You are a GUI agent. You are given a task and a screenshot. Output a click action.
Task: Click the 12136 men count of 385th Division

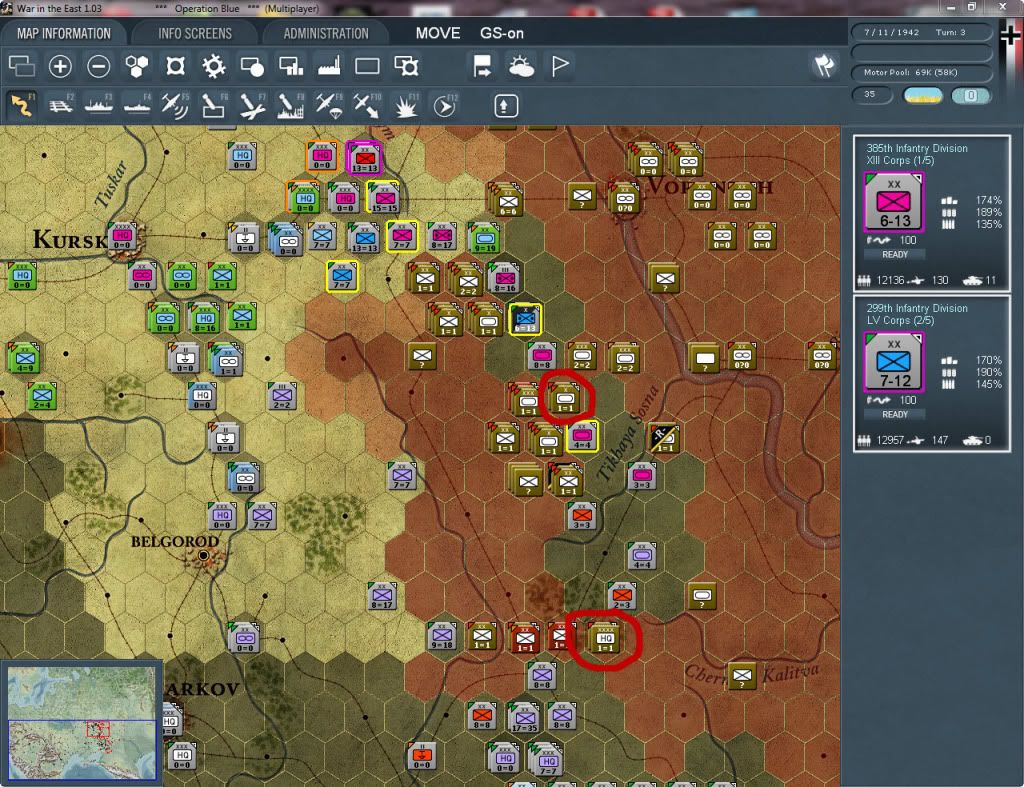click(890, 280)
